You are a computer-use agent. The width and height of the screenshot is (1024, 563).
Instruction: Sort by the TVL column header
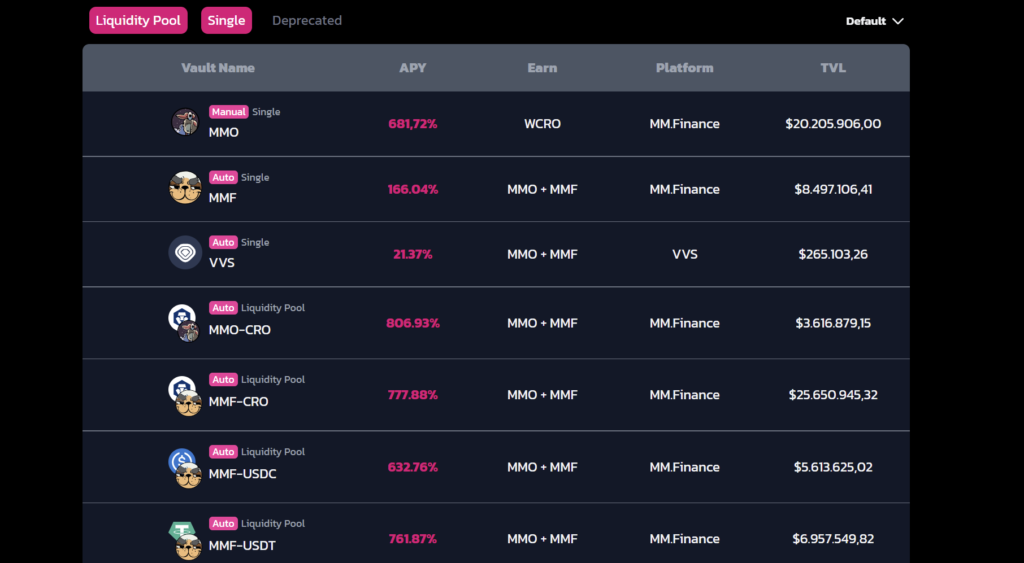(x=832, y=68)
